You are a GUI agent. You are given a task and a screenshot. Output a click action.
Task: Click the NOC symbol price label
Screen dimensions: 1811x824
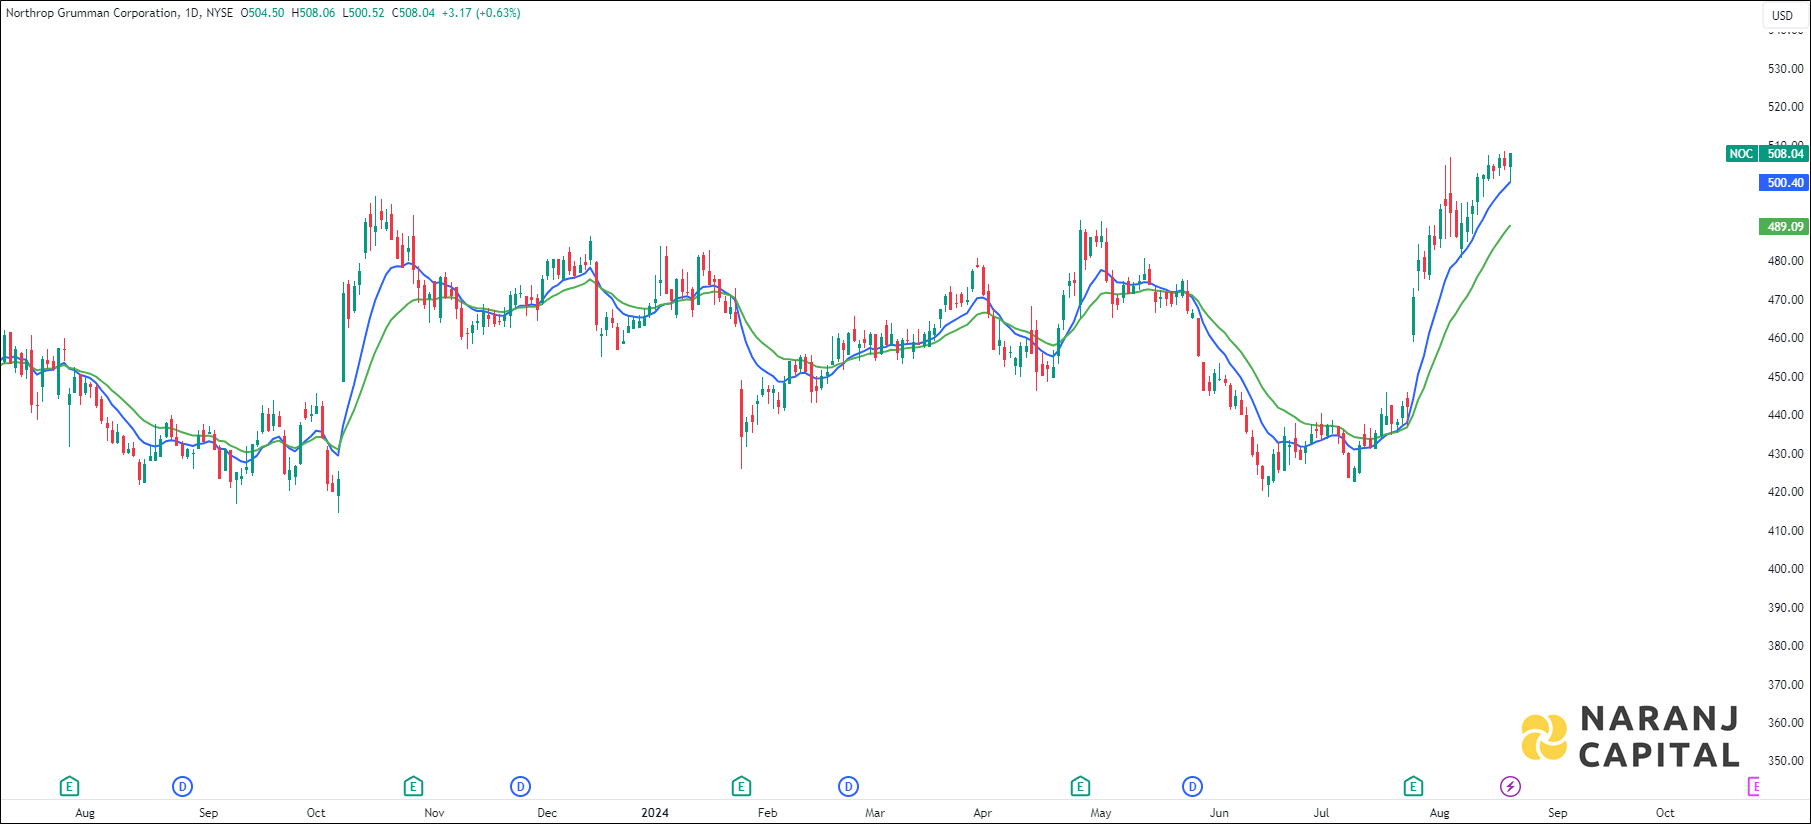click(1741, 154)
